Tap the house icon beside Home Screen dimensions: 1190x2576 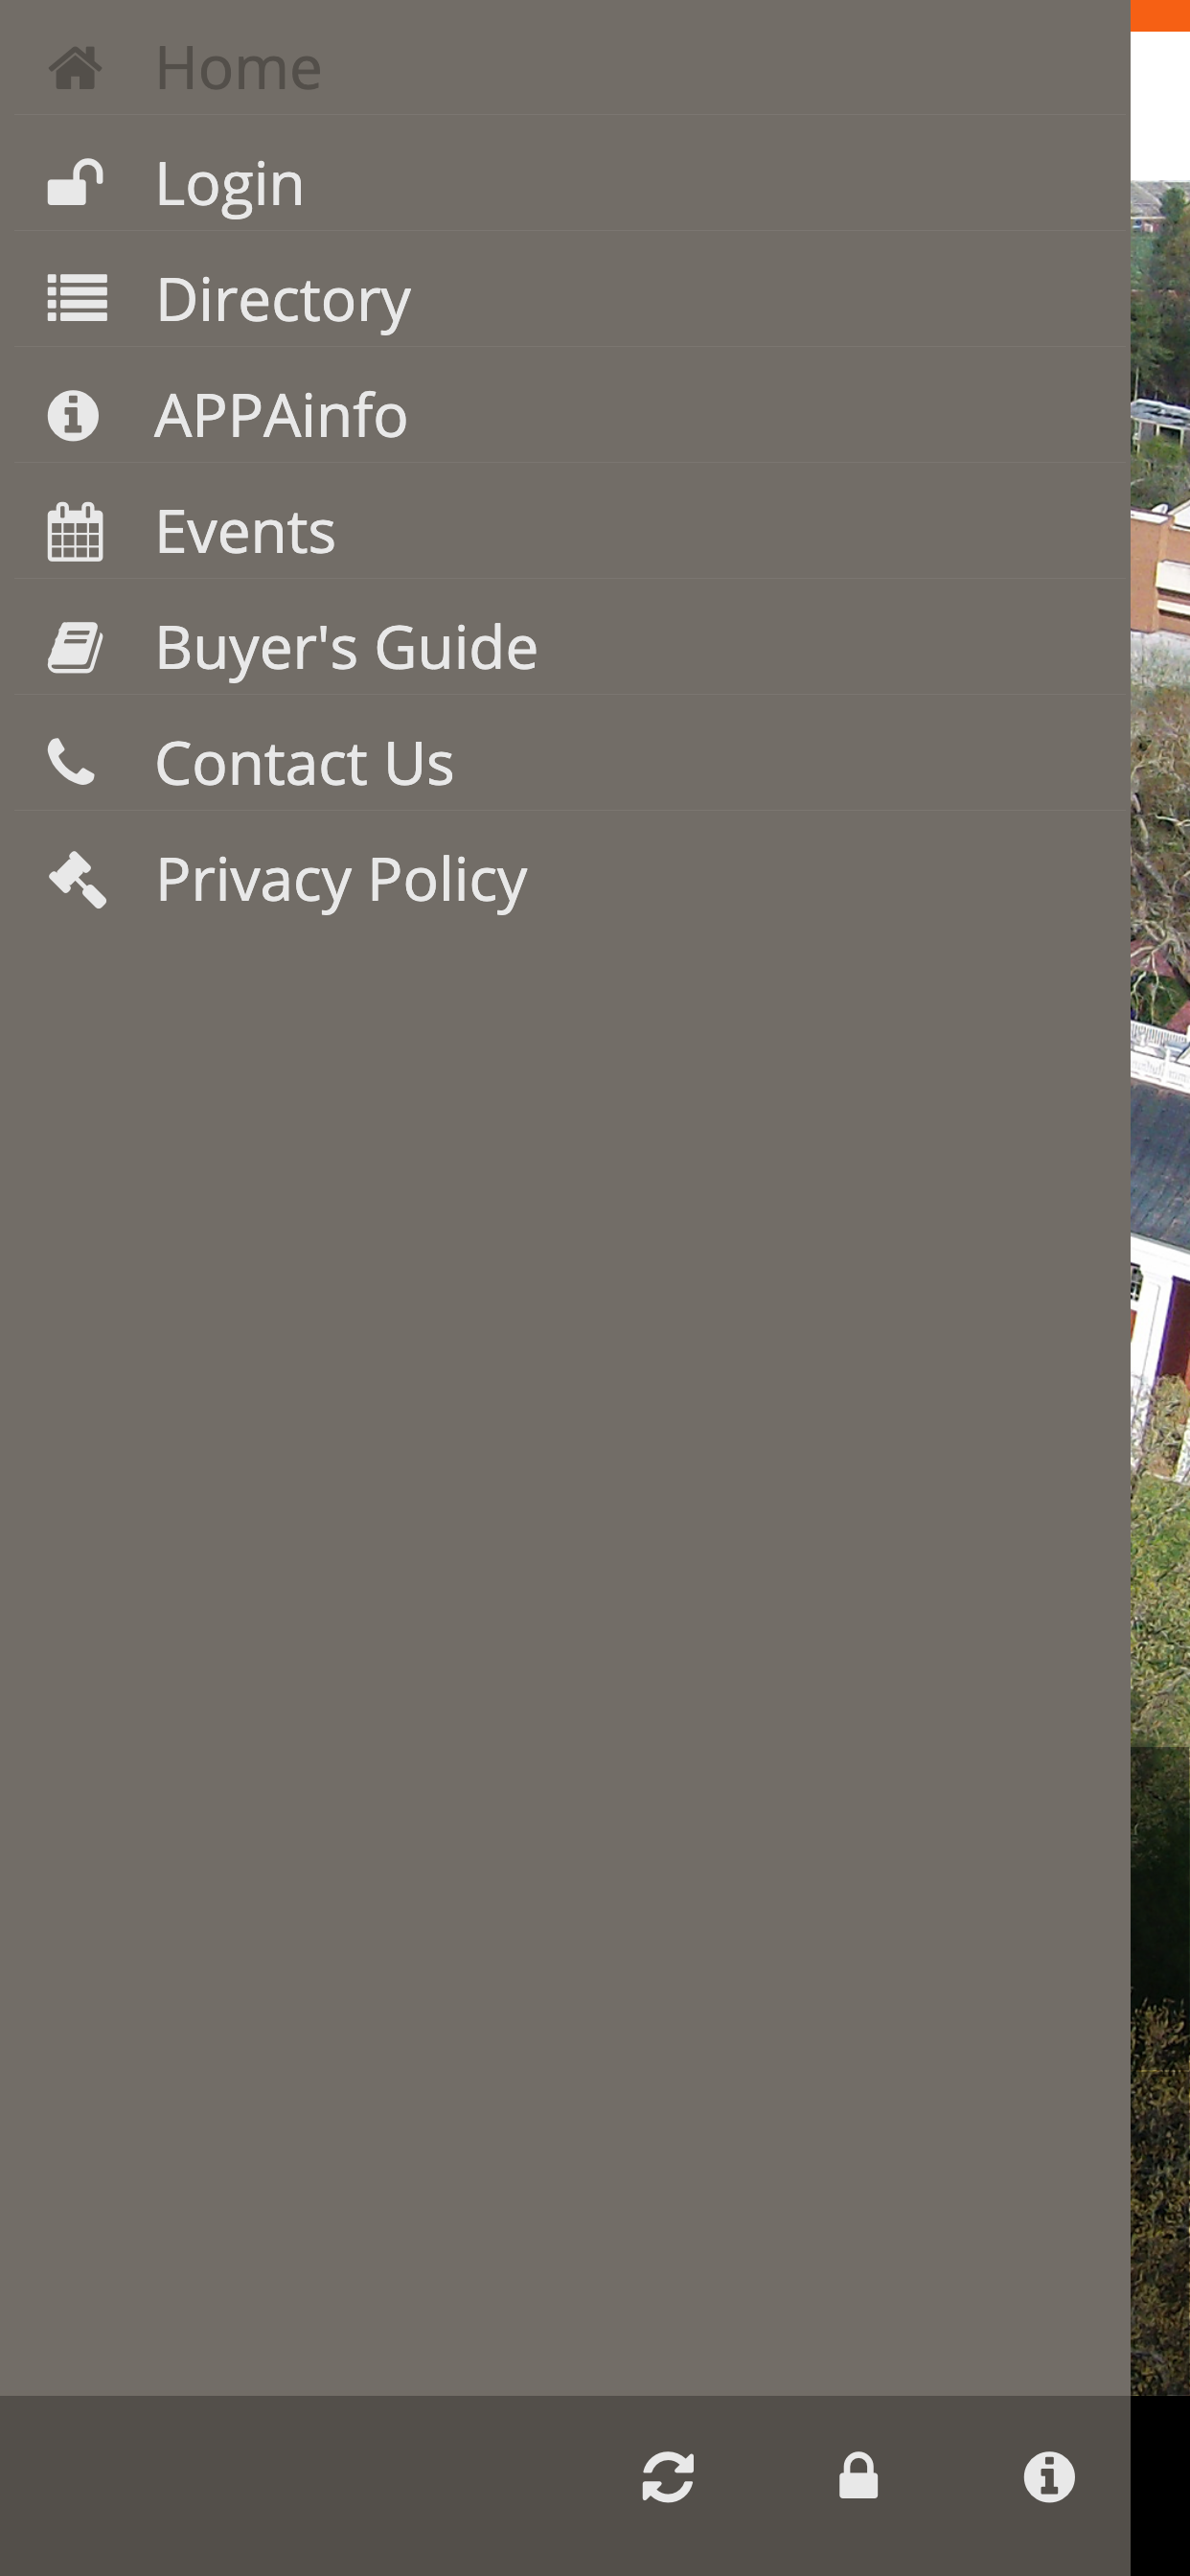tap(75, 68)
